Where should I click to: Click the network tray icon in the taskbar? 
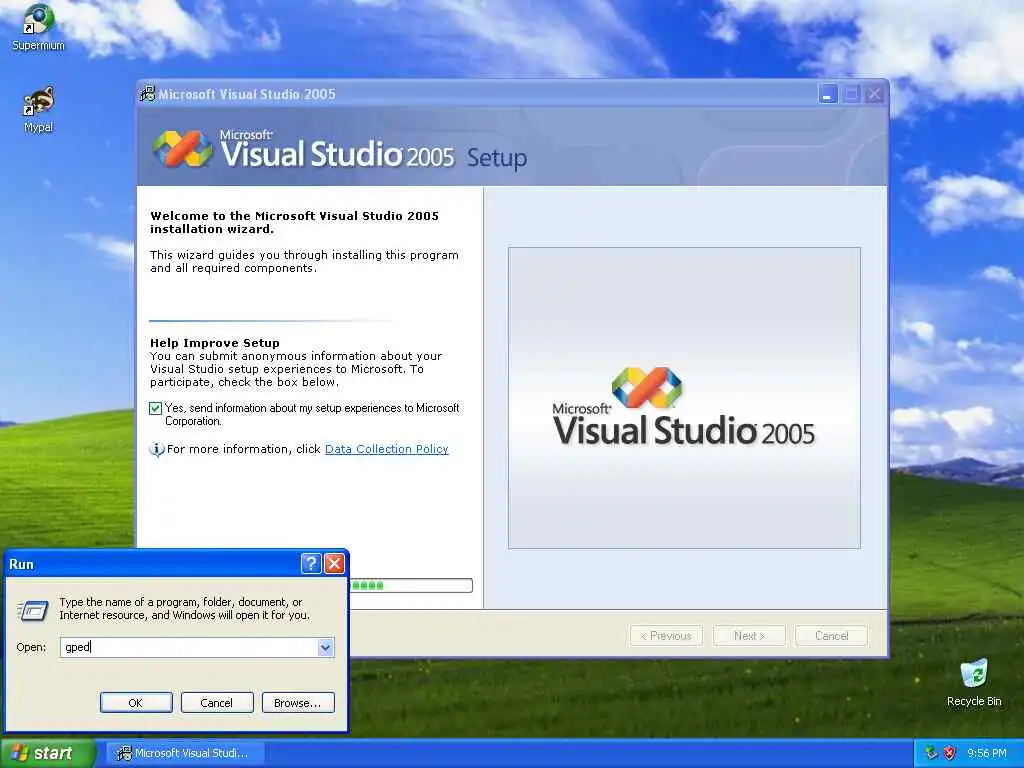[931, 753]
